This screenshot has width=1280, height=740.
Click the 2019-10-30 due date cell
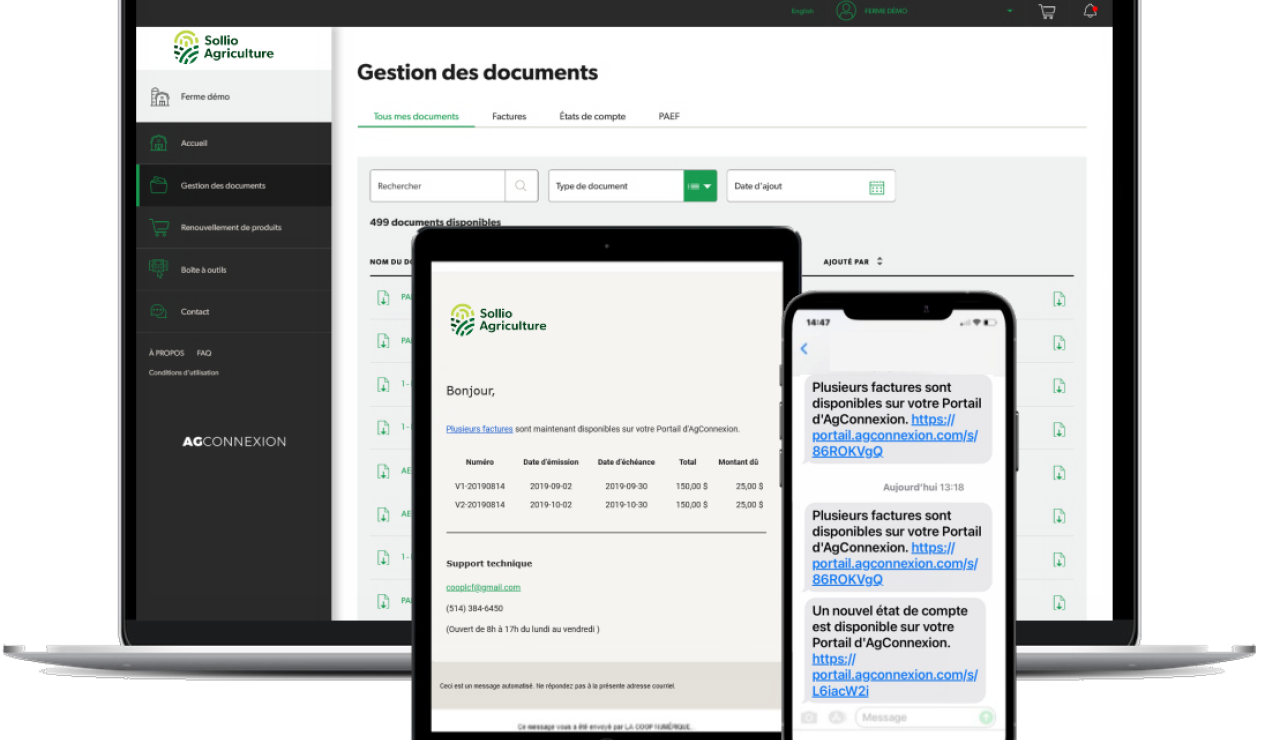tap(627, 505)
